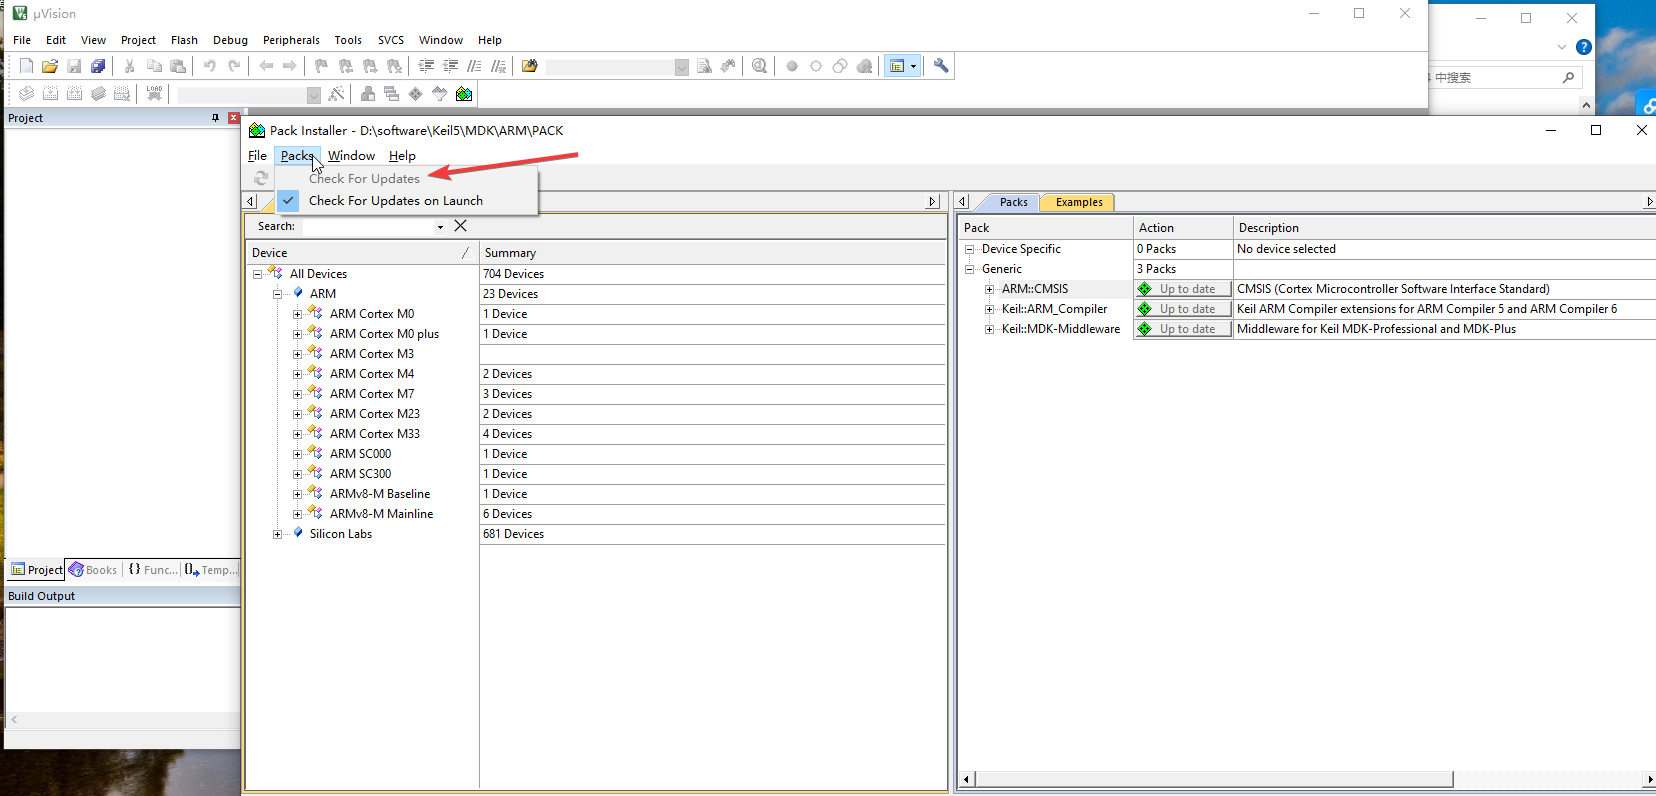Click Up to date button for ARM::CMSIS
The image size is (1656, 796).
click(1183, 289)
